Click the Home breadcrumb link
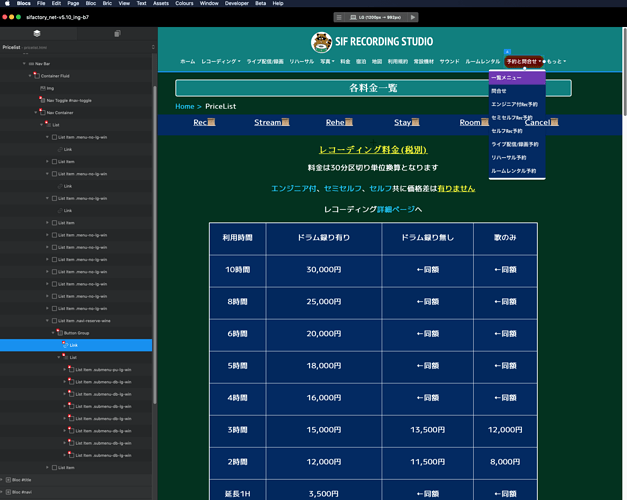The width and height of the screenshot is (627, 500). (x=184, y=106)
